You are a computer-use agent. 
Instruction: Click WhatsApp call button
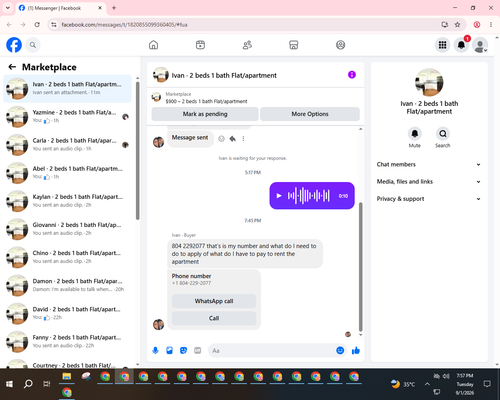[214, 301]
